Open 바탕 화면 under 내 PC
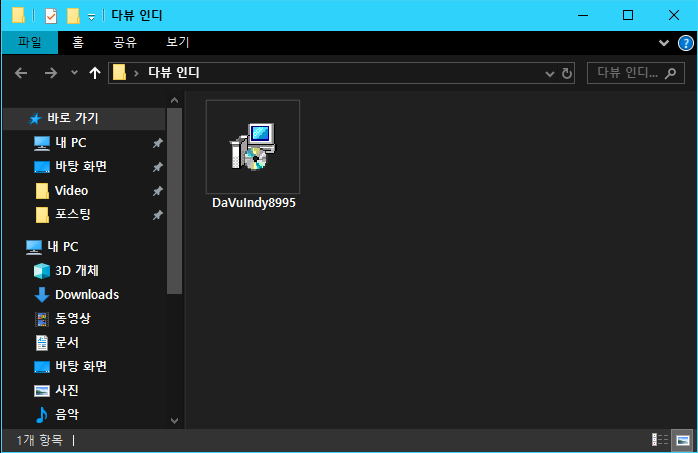This screenshot has width=698, height=453. [x=81, y=367]
